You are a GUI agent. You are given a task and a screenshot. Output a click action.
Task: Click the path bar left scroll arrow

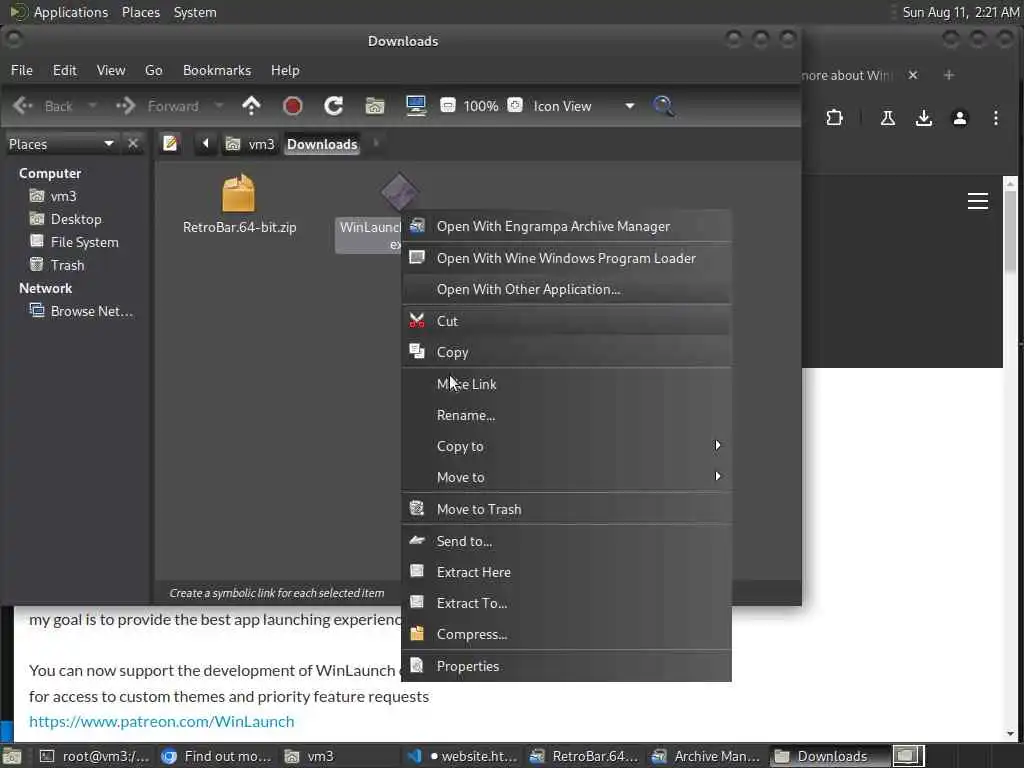(x=205, y=144)
